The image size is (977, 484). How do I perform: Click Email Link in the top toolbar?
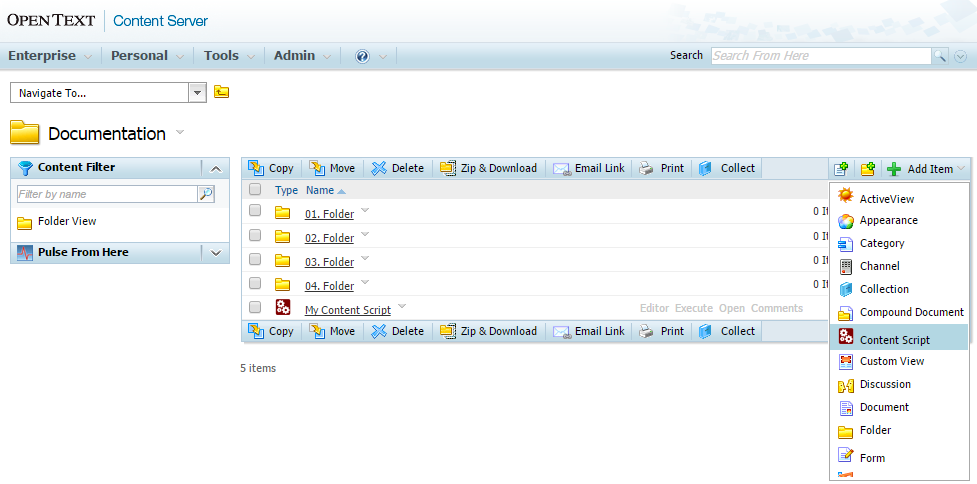click(x=589, y=168)
